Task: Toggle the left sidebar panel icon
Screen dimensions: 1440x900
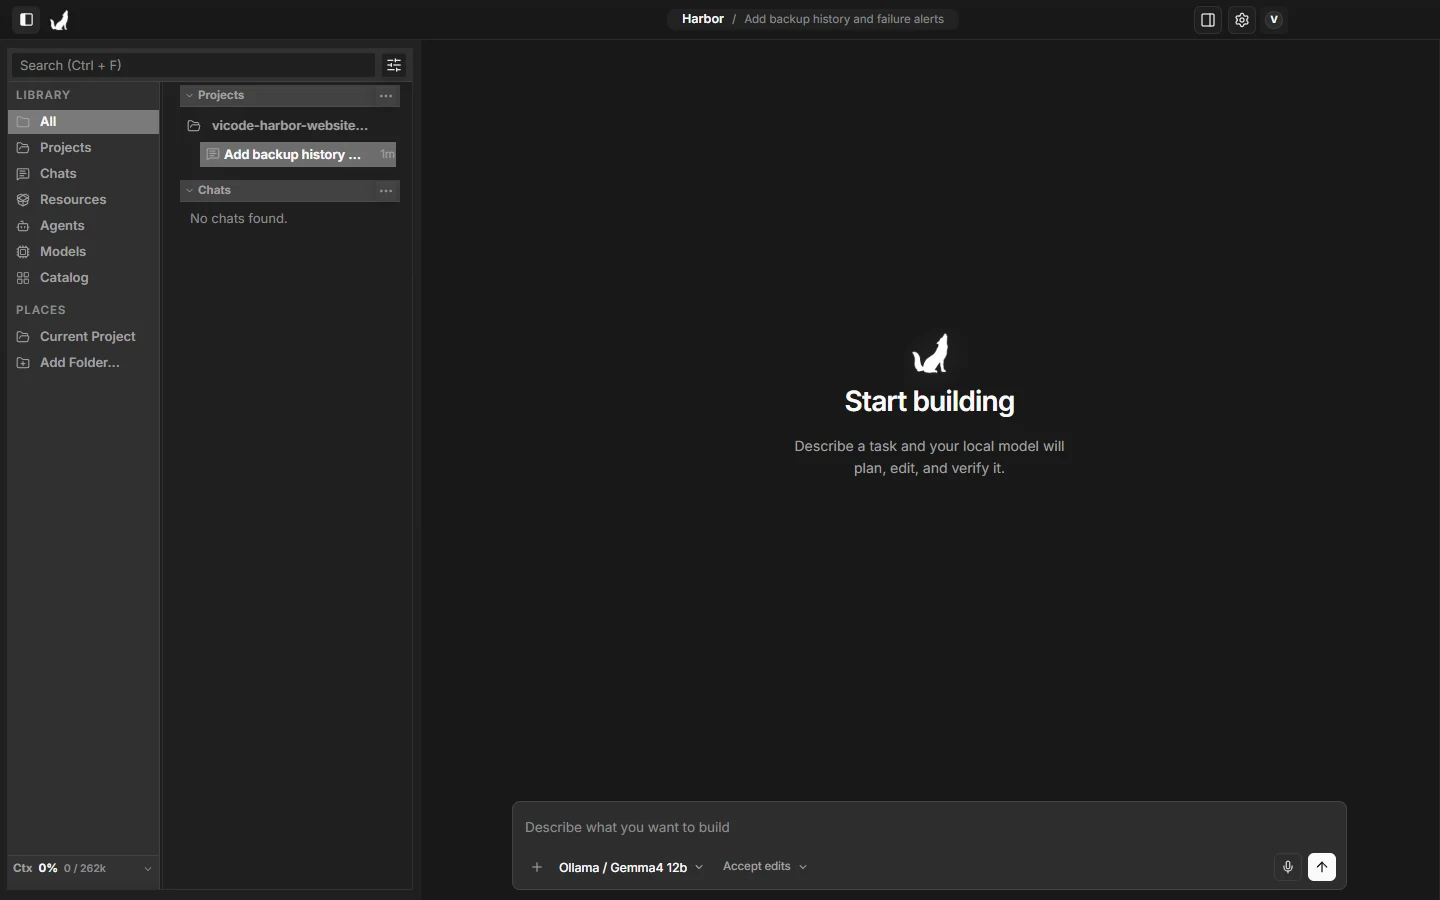Action: (27, 20)
